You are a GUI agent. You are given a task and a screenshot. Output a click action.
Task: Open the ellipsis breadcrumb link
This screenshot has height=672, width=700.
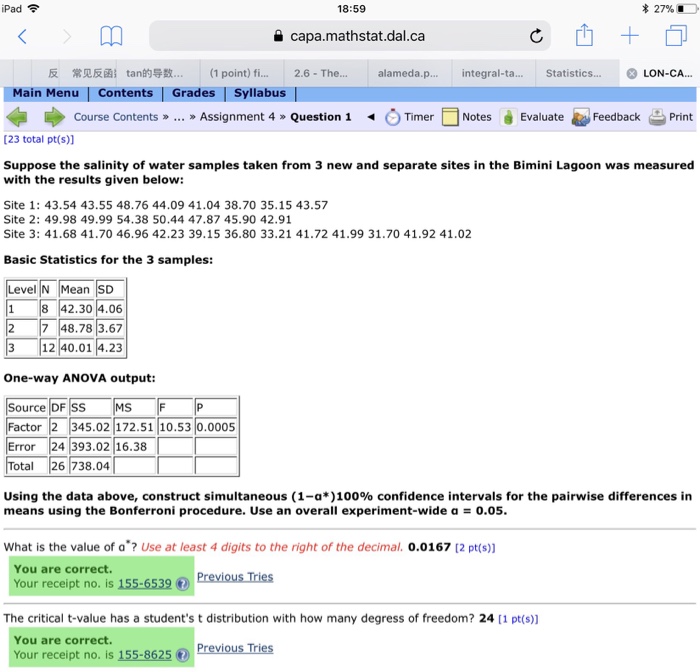point(179,118)
